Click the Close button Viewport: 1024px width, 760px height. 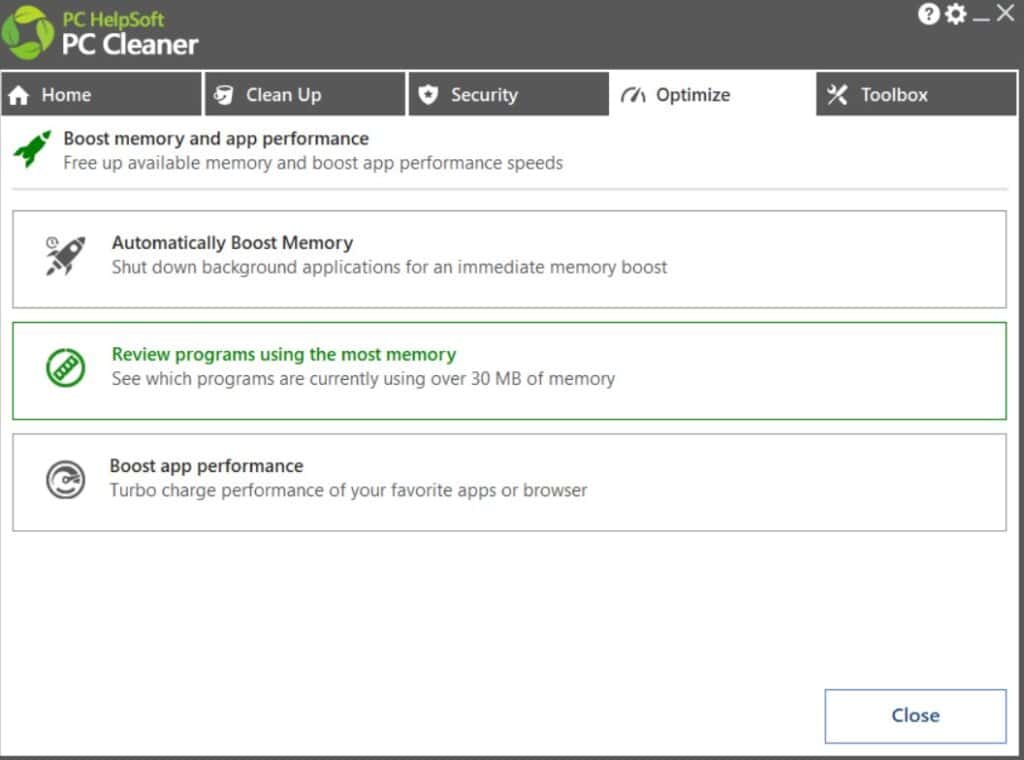916,716
